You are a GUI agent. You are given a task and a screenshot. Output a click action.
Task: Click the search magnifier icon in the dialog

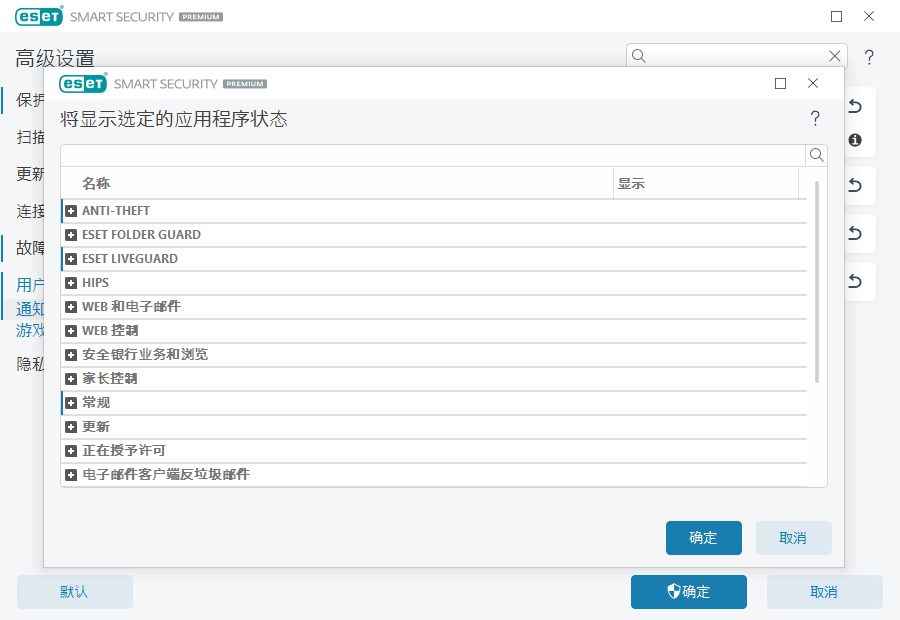(816, 155)
